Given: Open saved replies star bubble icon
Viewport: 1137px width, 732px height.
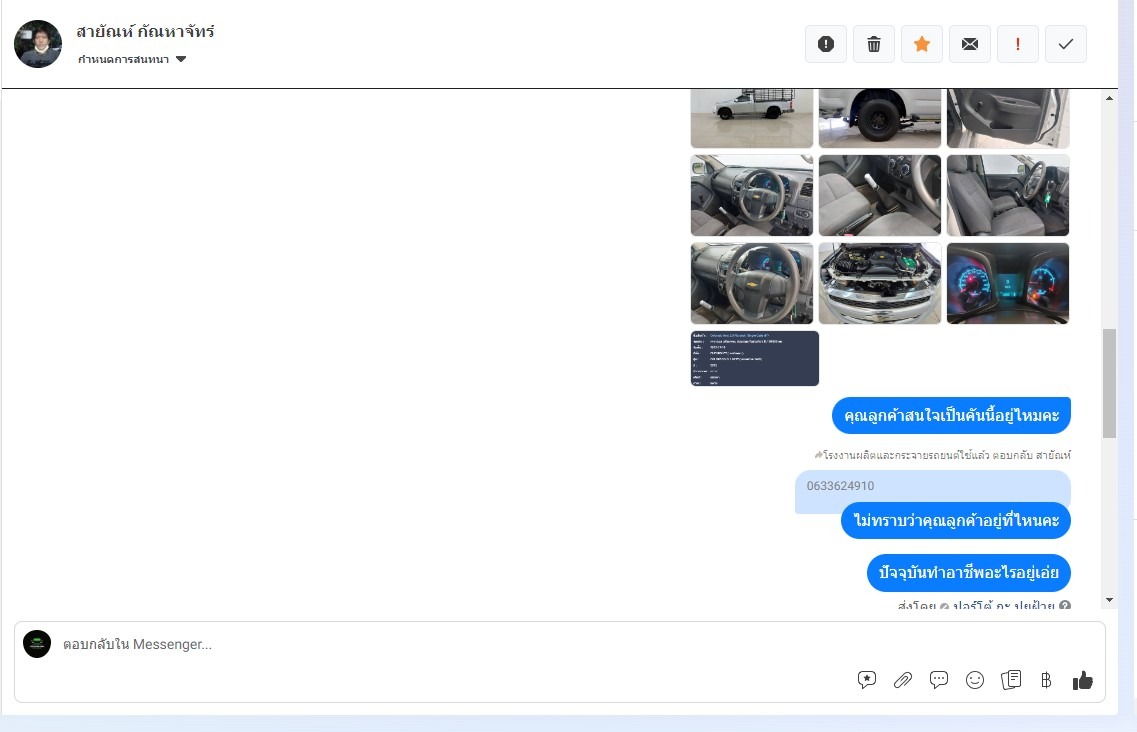Looking at the screenshot, I should point(867,680).
